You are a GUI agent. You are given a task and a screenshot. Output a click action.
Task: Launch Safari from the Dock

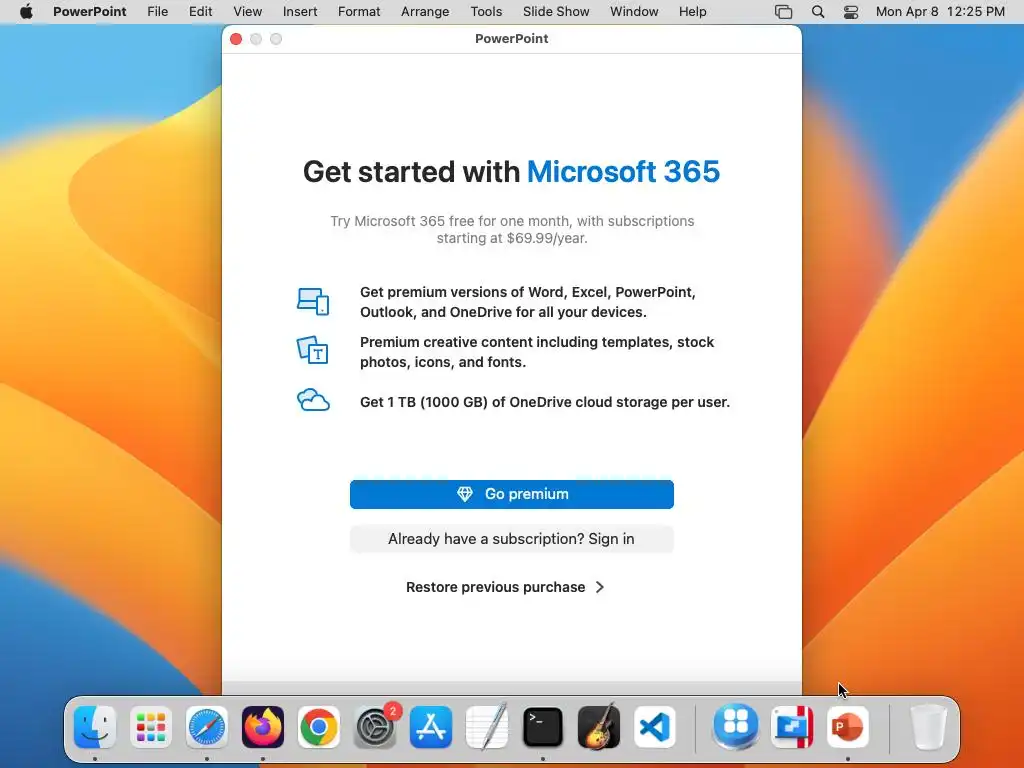click(x=207, y=727)
